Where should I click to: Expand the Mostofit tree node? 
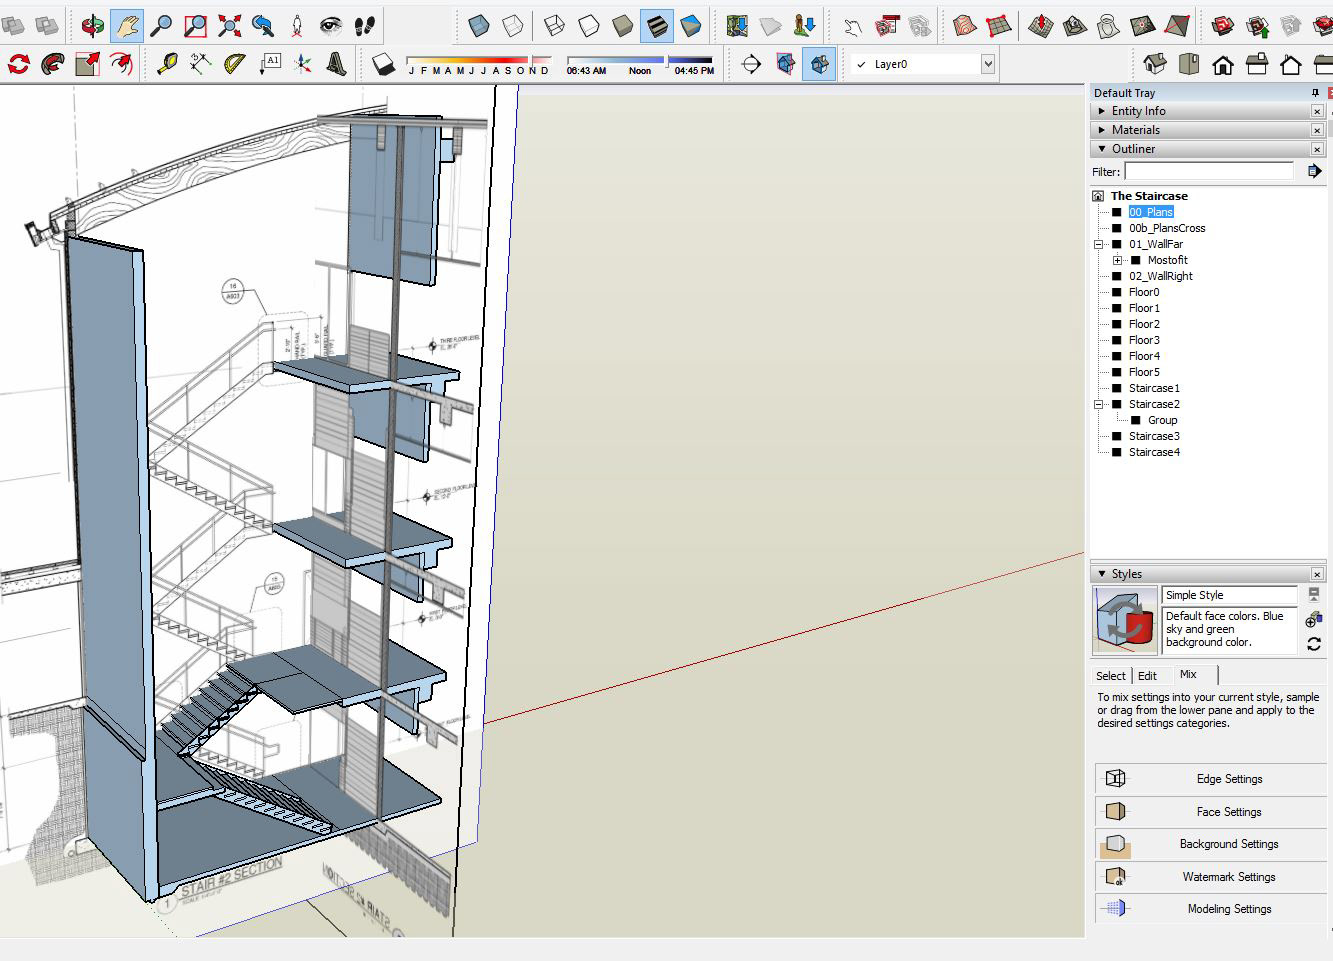[1117, 260]
